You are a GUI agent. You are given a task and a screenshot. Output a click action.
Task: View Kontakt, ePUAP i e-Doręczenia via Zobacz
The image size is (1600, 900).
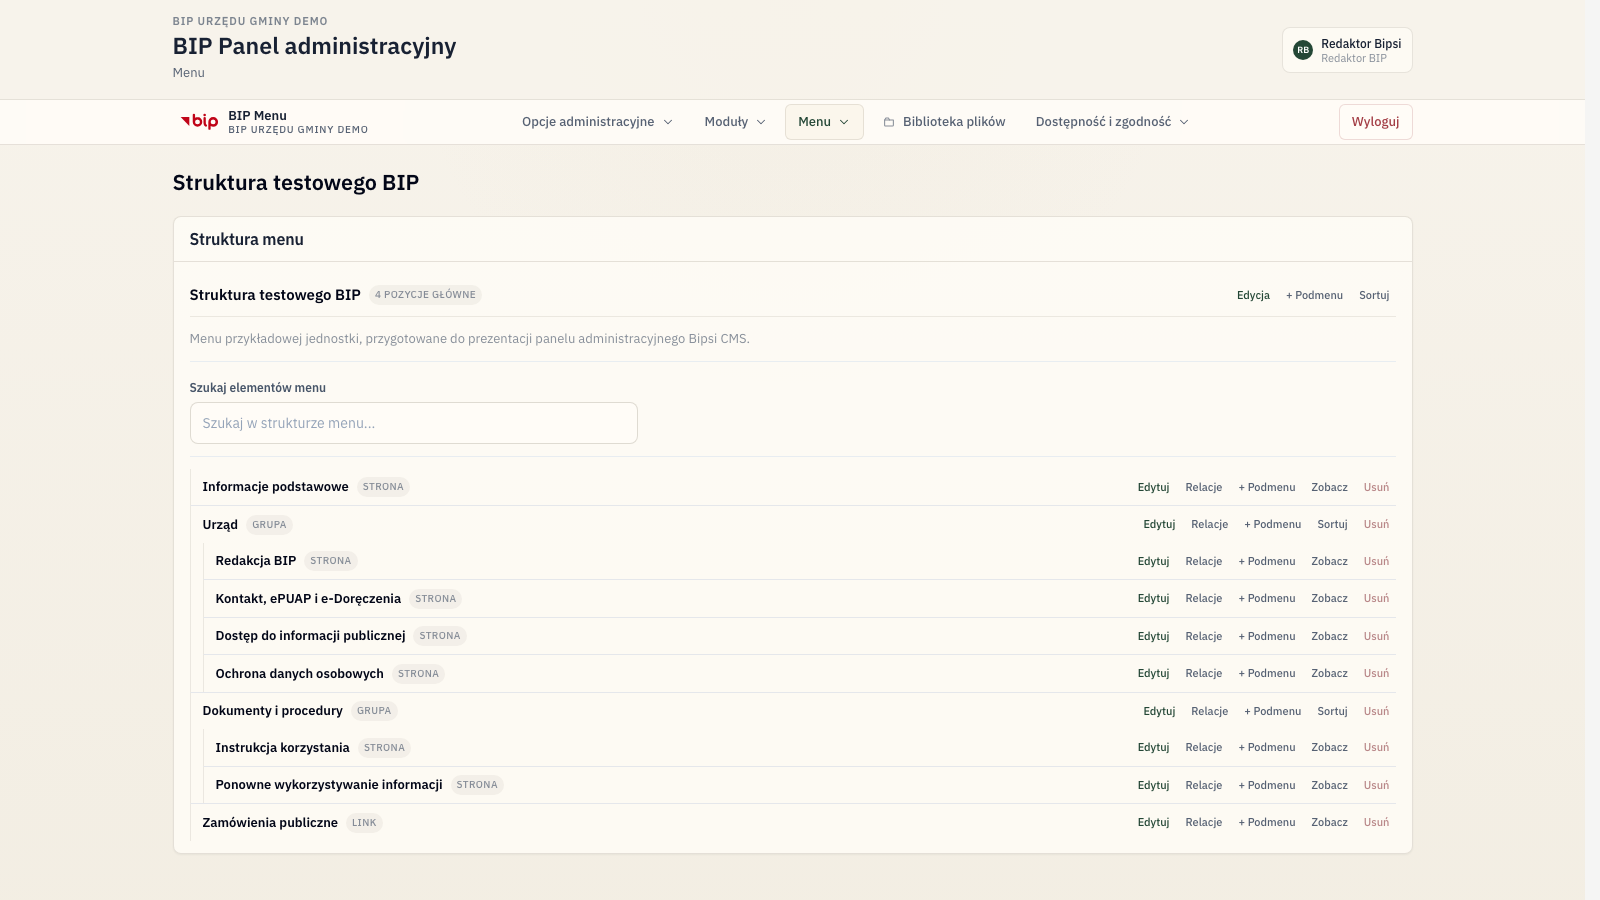click(x=1330, y=598)
